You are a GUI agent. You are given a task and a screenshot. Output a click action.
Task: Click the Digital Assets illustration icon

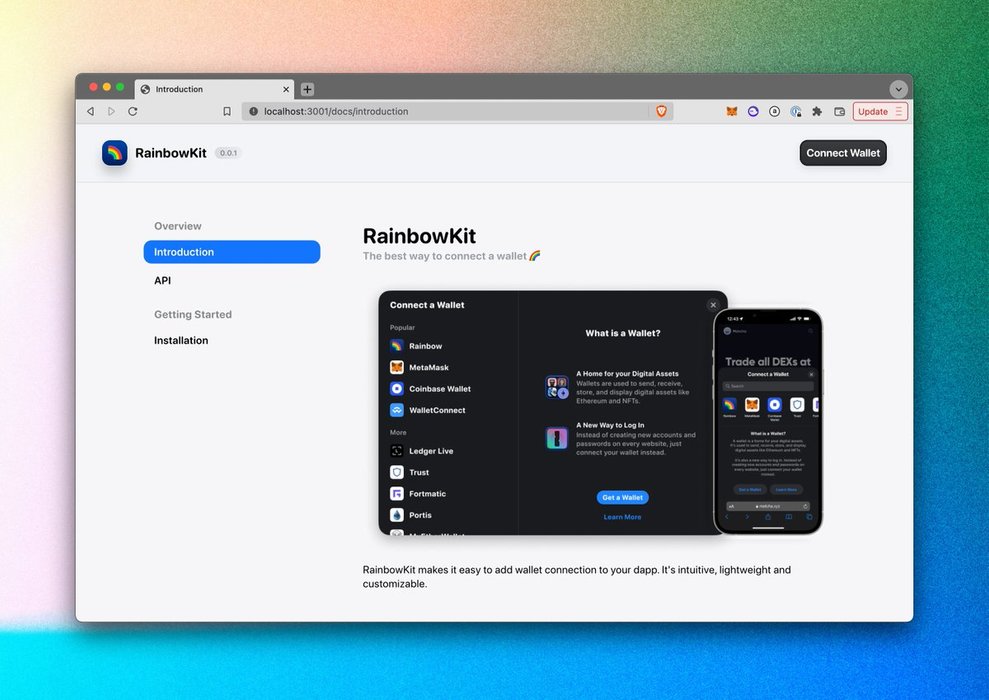(557, 387)
